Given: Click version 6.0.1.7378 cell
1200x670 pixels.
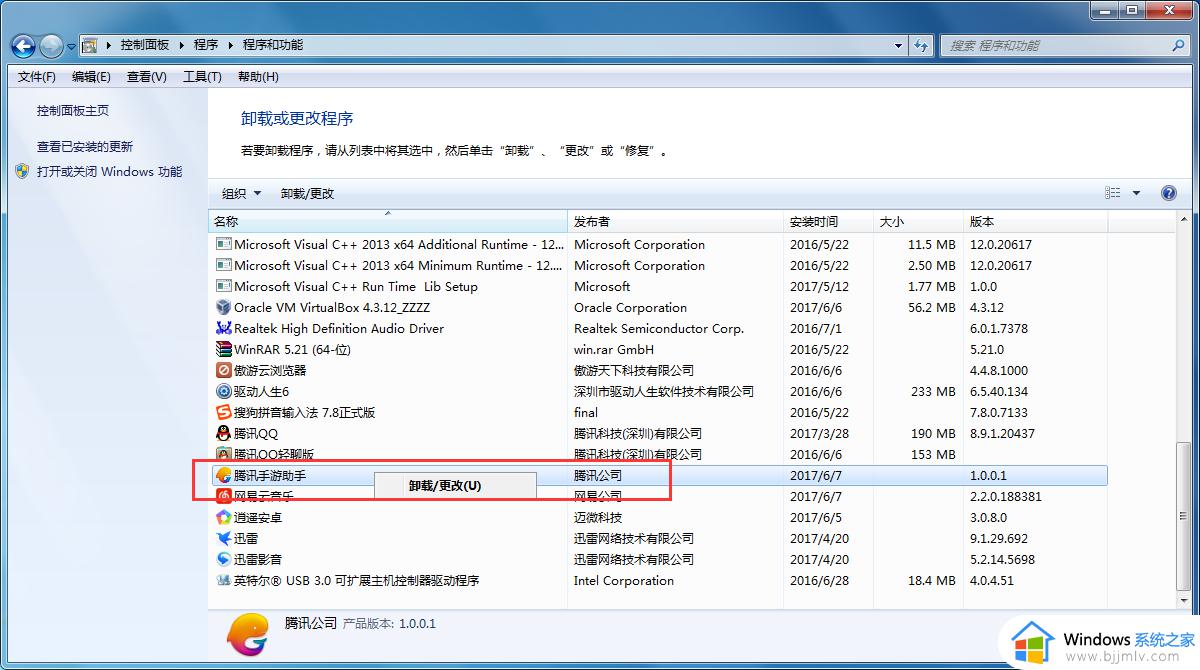Looking at the screenshot, I should 998,329.
